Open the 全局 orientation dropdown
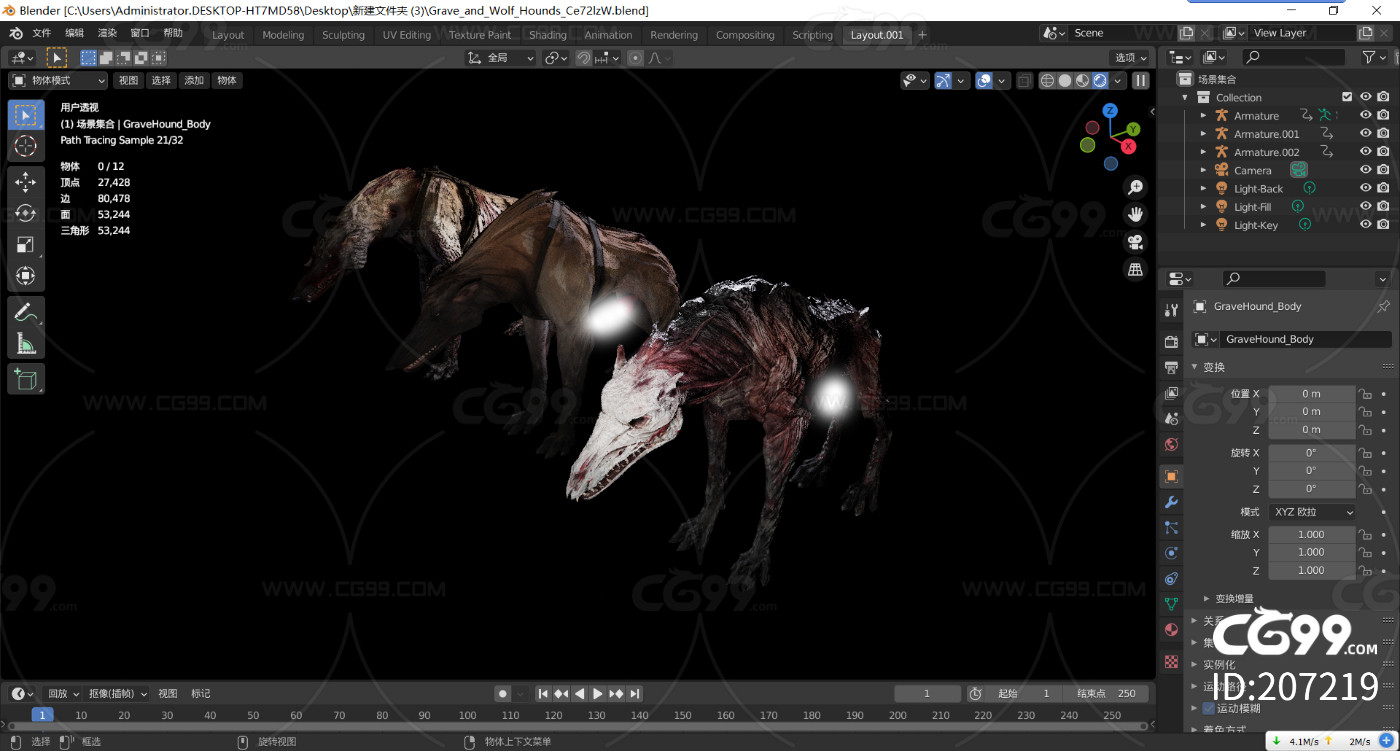 click(502, 58)
